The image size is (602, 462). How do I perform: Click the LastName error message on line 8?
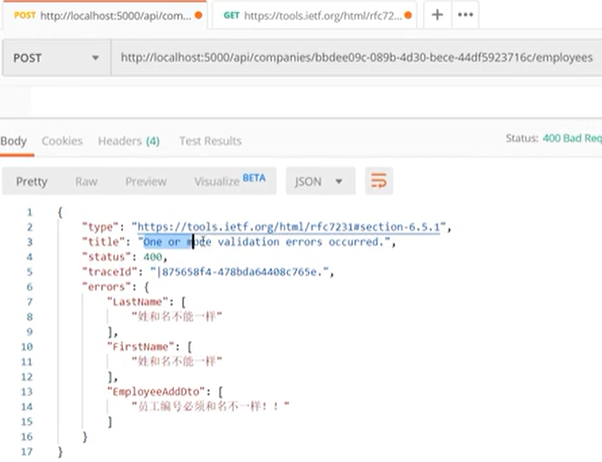177,317
